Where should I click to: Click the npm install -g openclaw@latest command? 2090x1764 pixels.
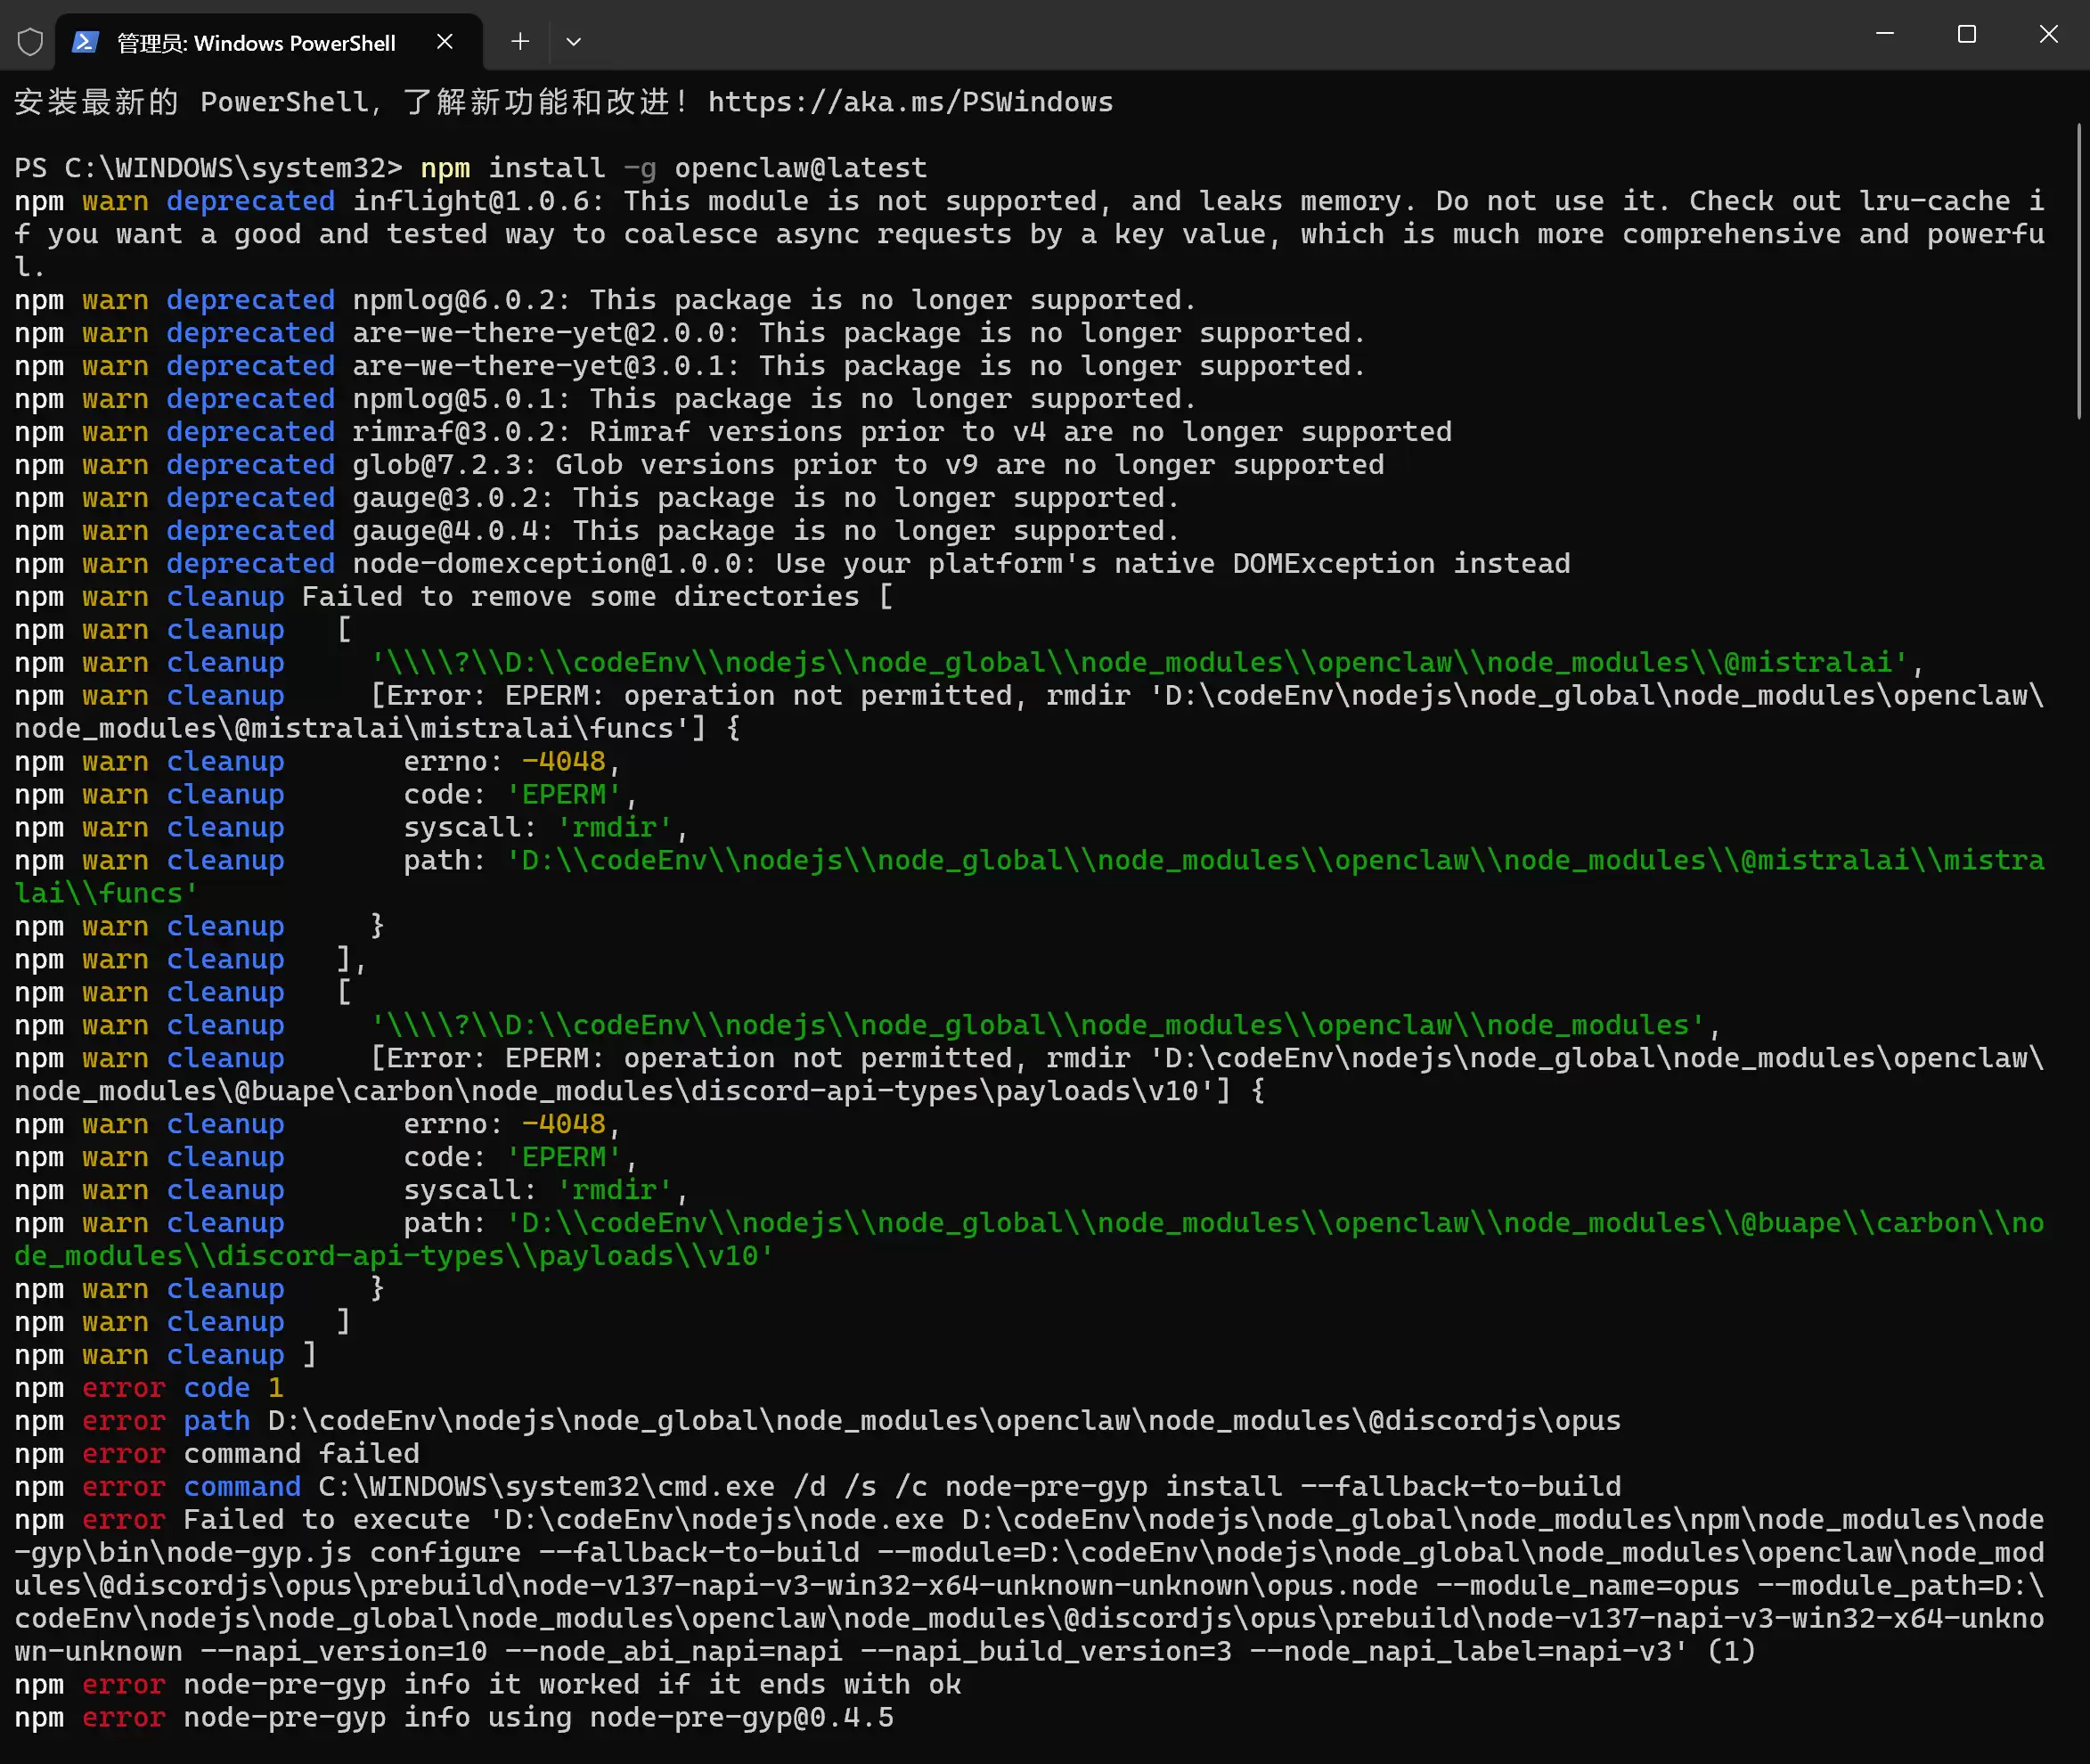pyautogui.click(x=673, y=168)
